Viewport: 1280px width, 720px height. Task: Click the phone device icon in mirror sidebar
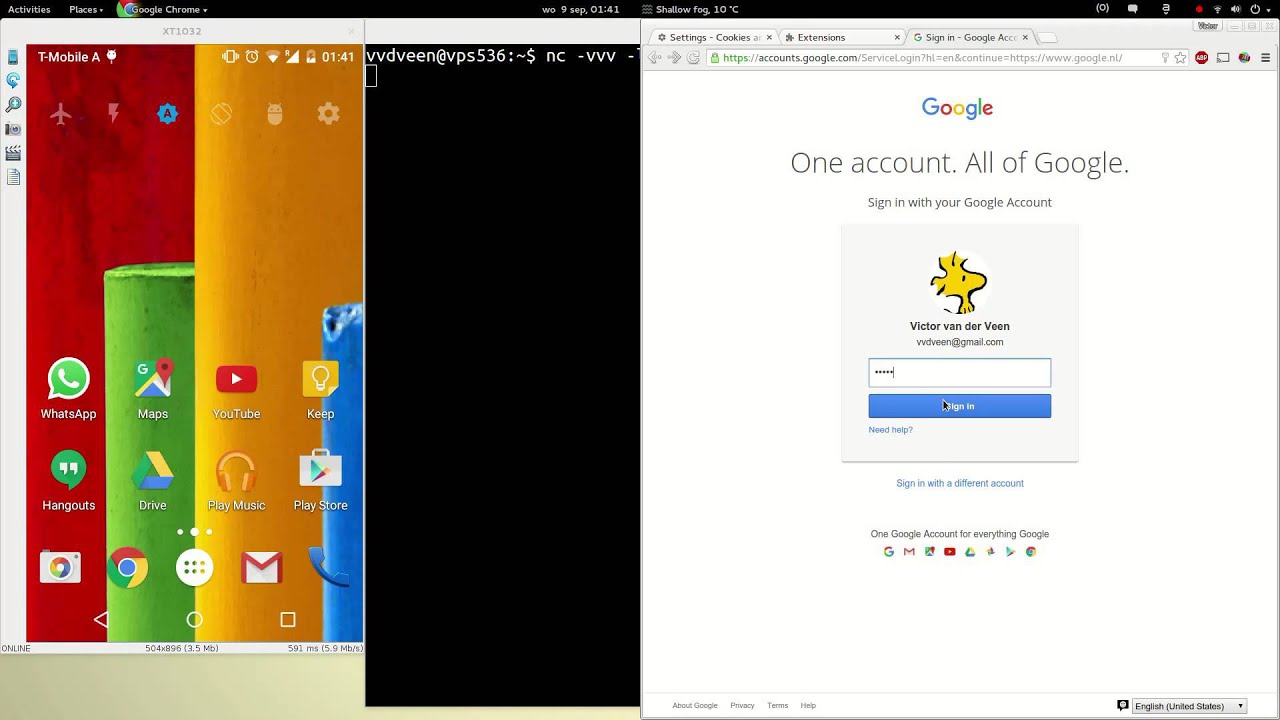[x=13, y=57]
